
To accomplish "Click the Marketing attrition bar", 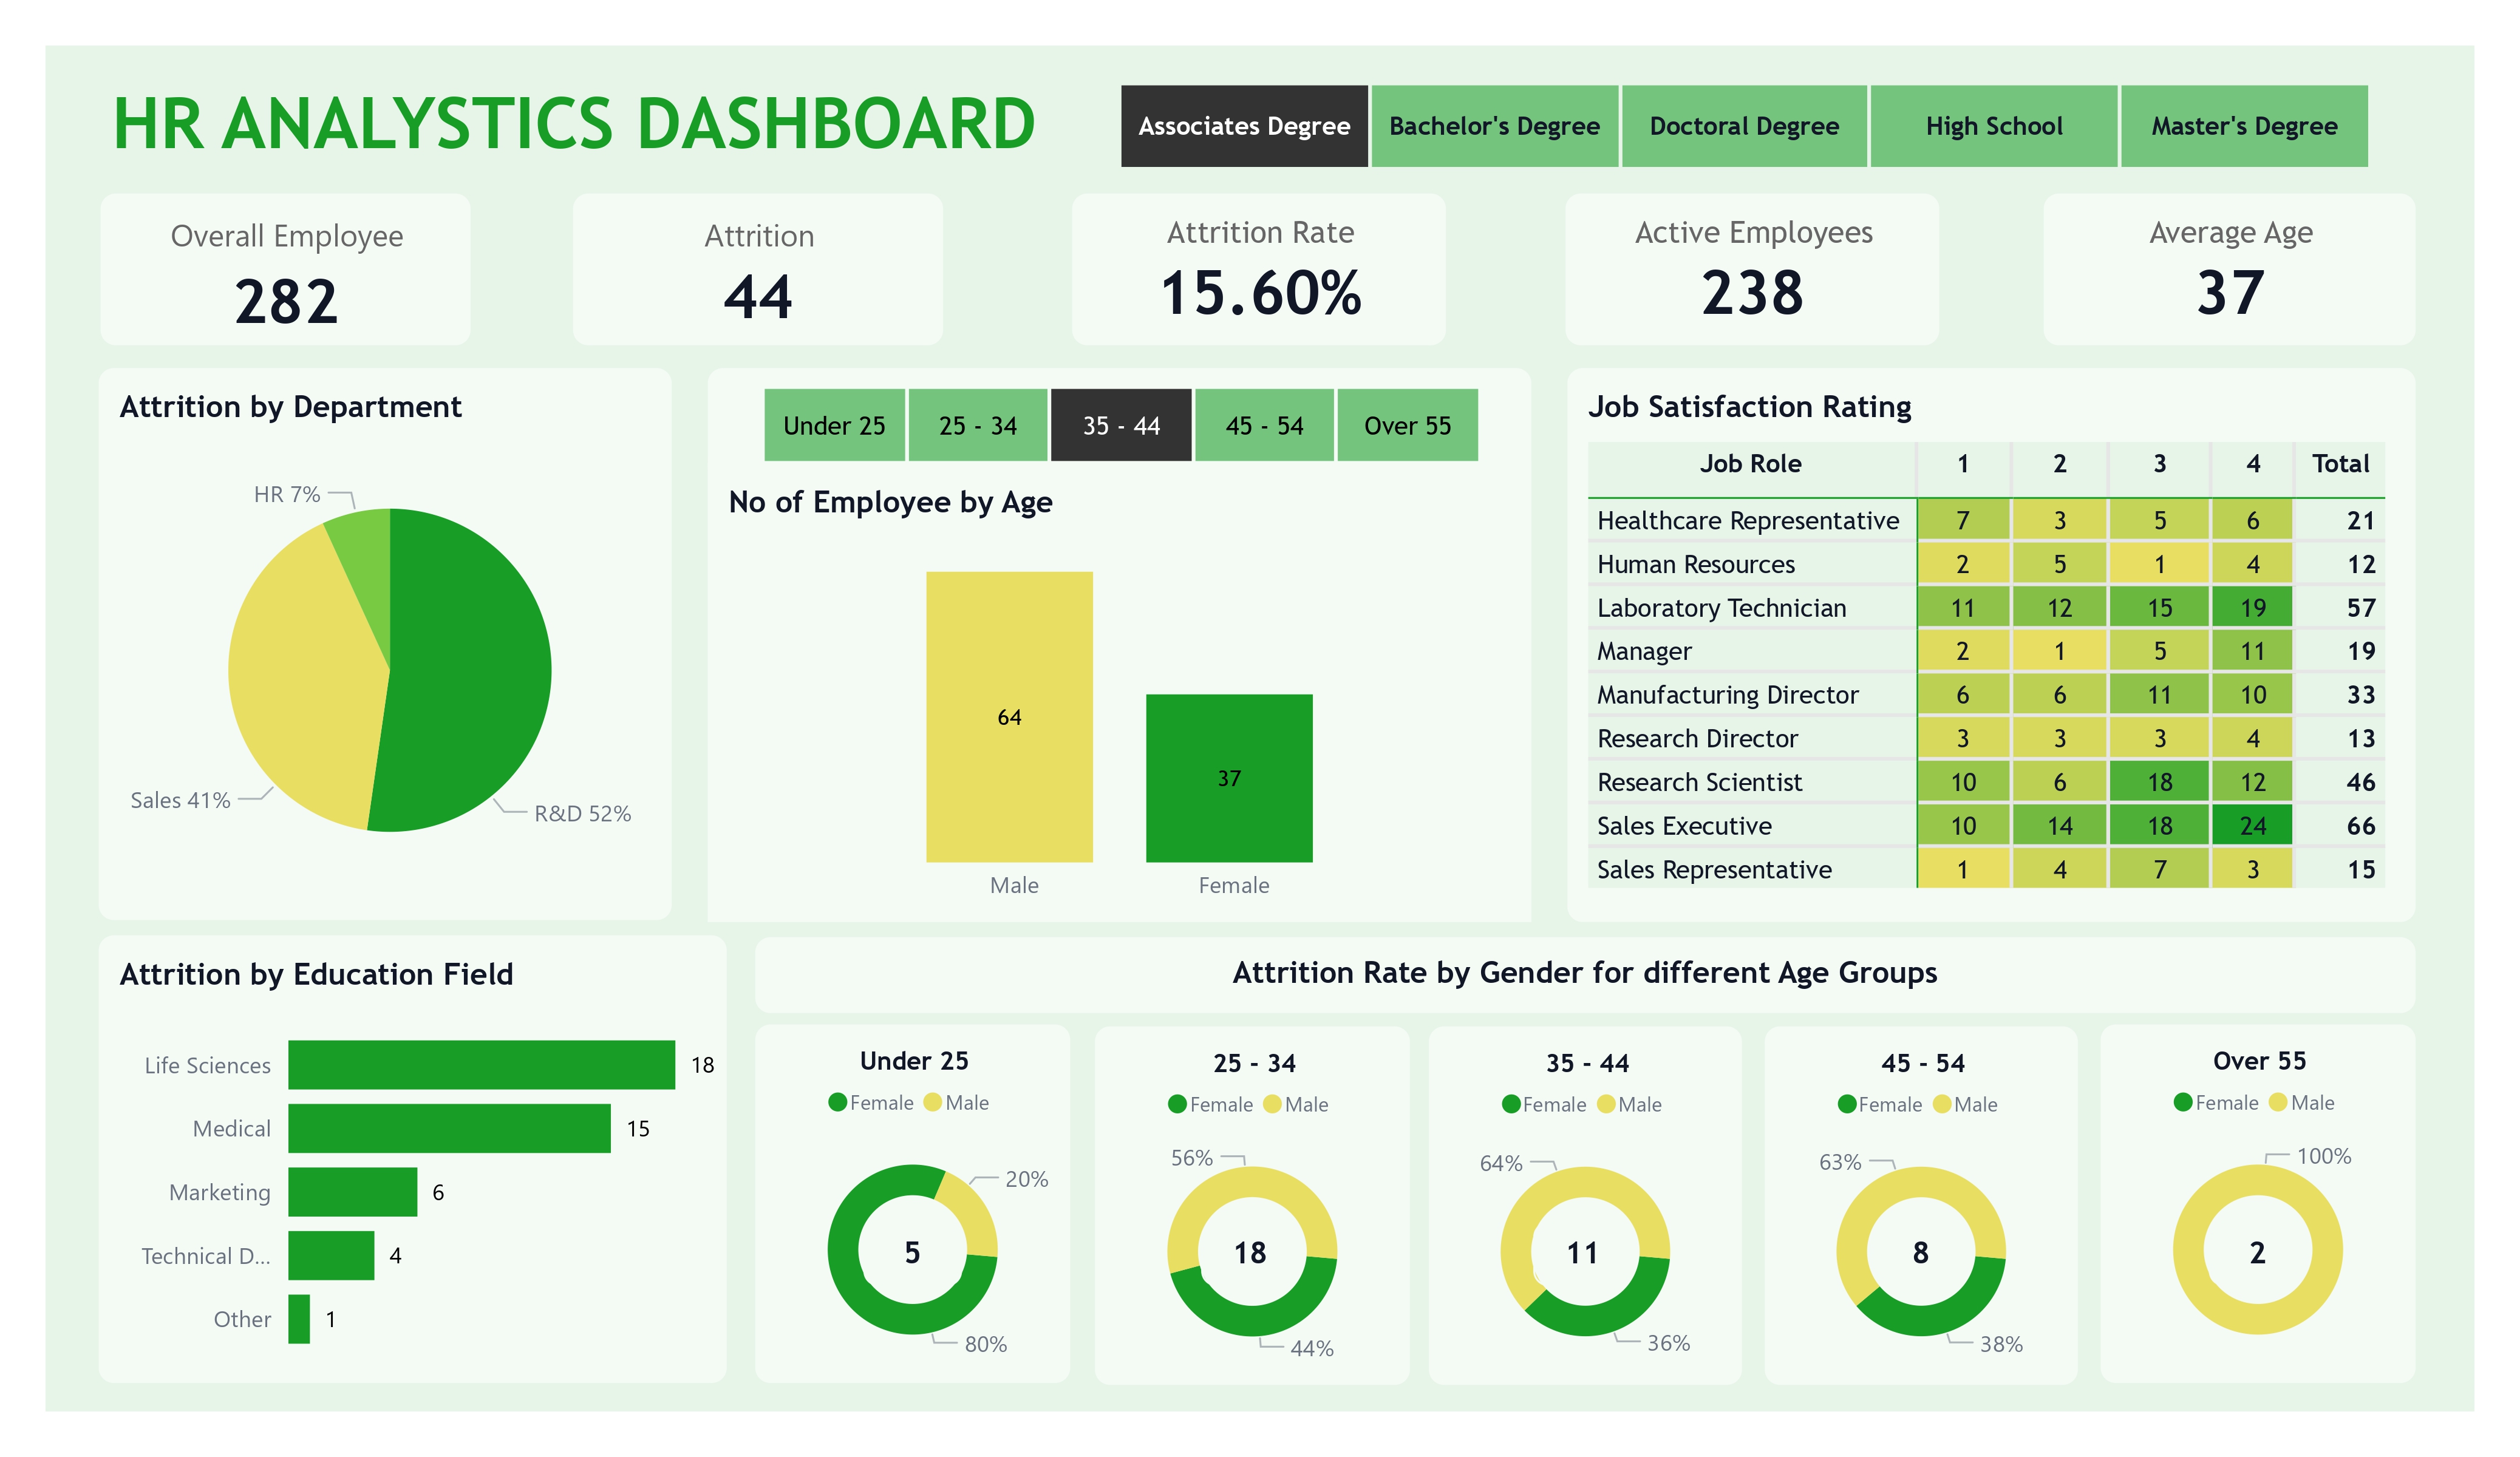I will pos(352,1192).
